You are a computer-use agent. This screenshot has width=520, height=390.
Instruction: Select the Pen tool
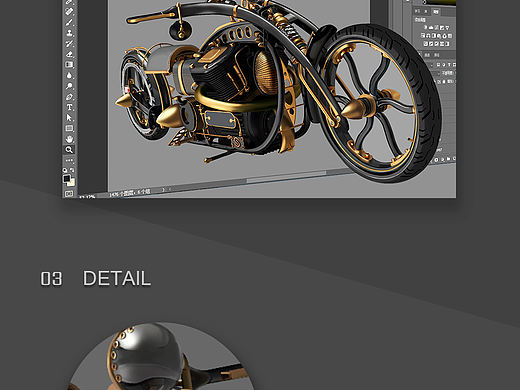tap(69, 97)
